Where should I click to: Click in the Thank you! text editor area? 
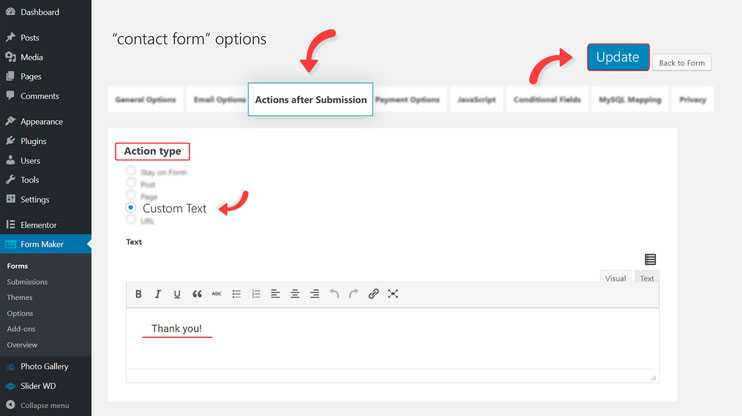coord(392,338)
